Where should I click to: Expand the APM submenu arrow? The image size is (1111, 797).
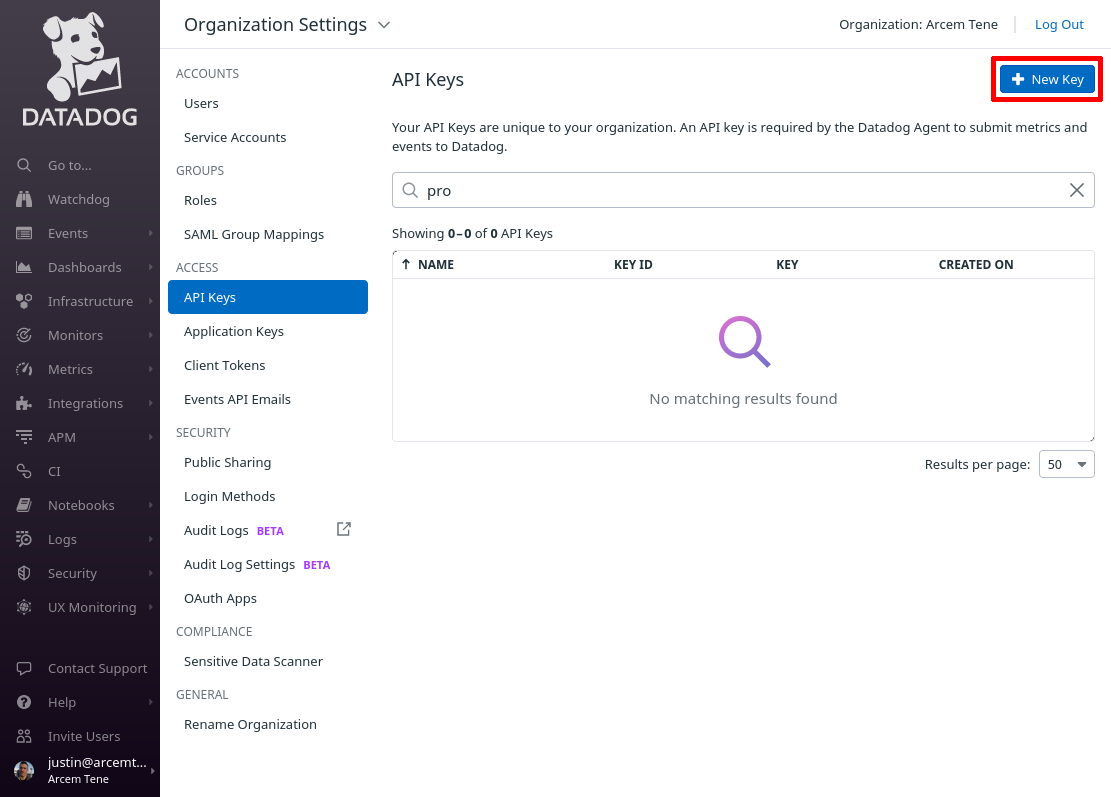pos(151,437)
